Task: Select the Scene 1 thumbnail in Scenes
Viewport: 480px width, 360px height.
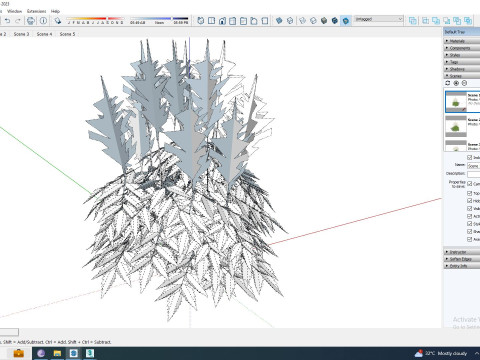Action: [456, 101]
